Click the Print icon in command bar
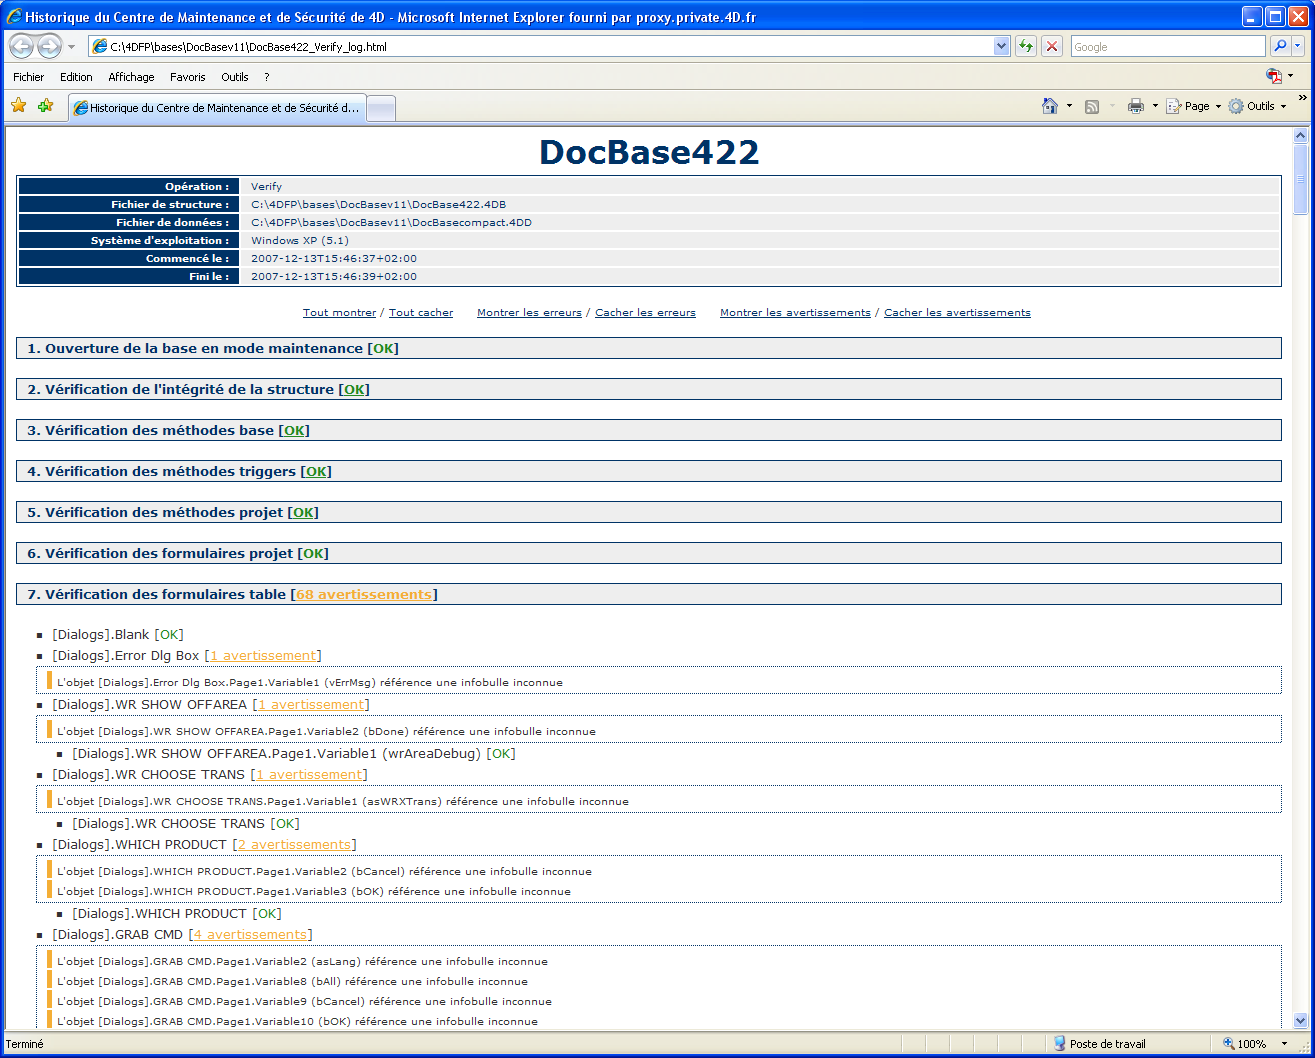The height and width of the screenshot is (1058, 1315). (1135, 106)
